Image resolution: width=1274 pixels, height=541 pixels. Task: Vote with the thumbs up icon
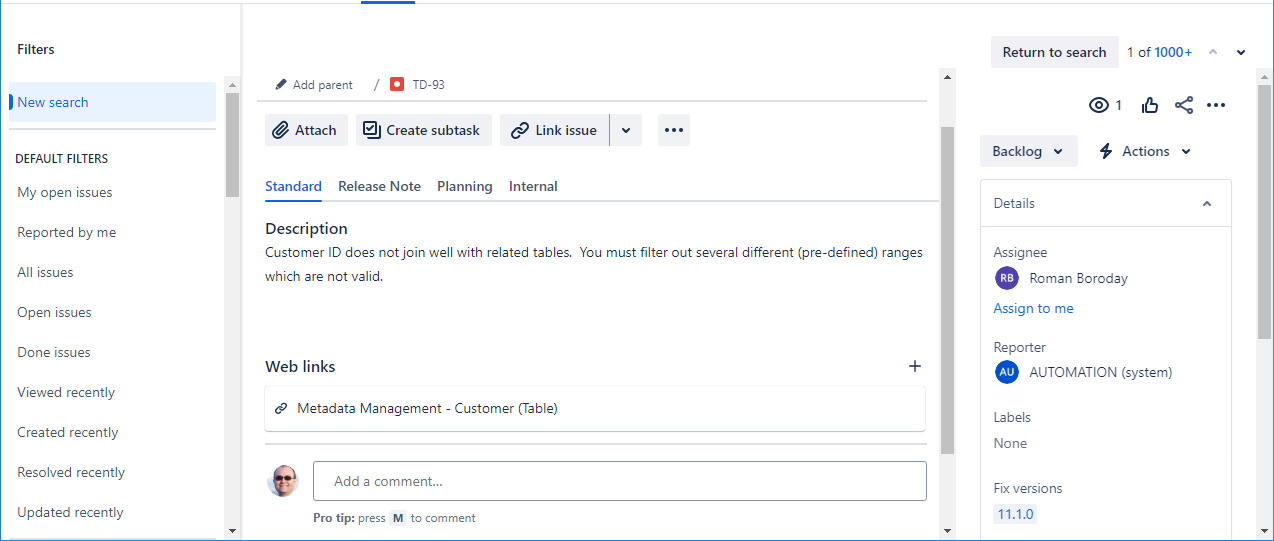(1150, 105)
